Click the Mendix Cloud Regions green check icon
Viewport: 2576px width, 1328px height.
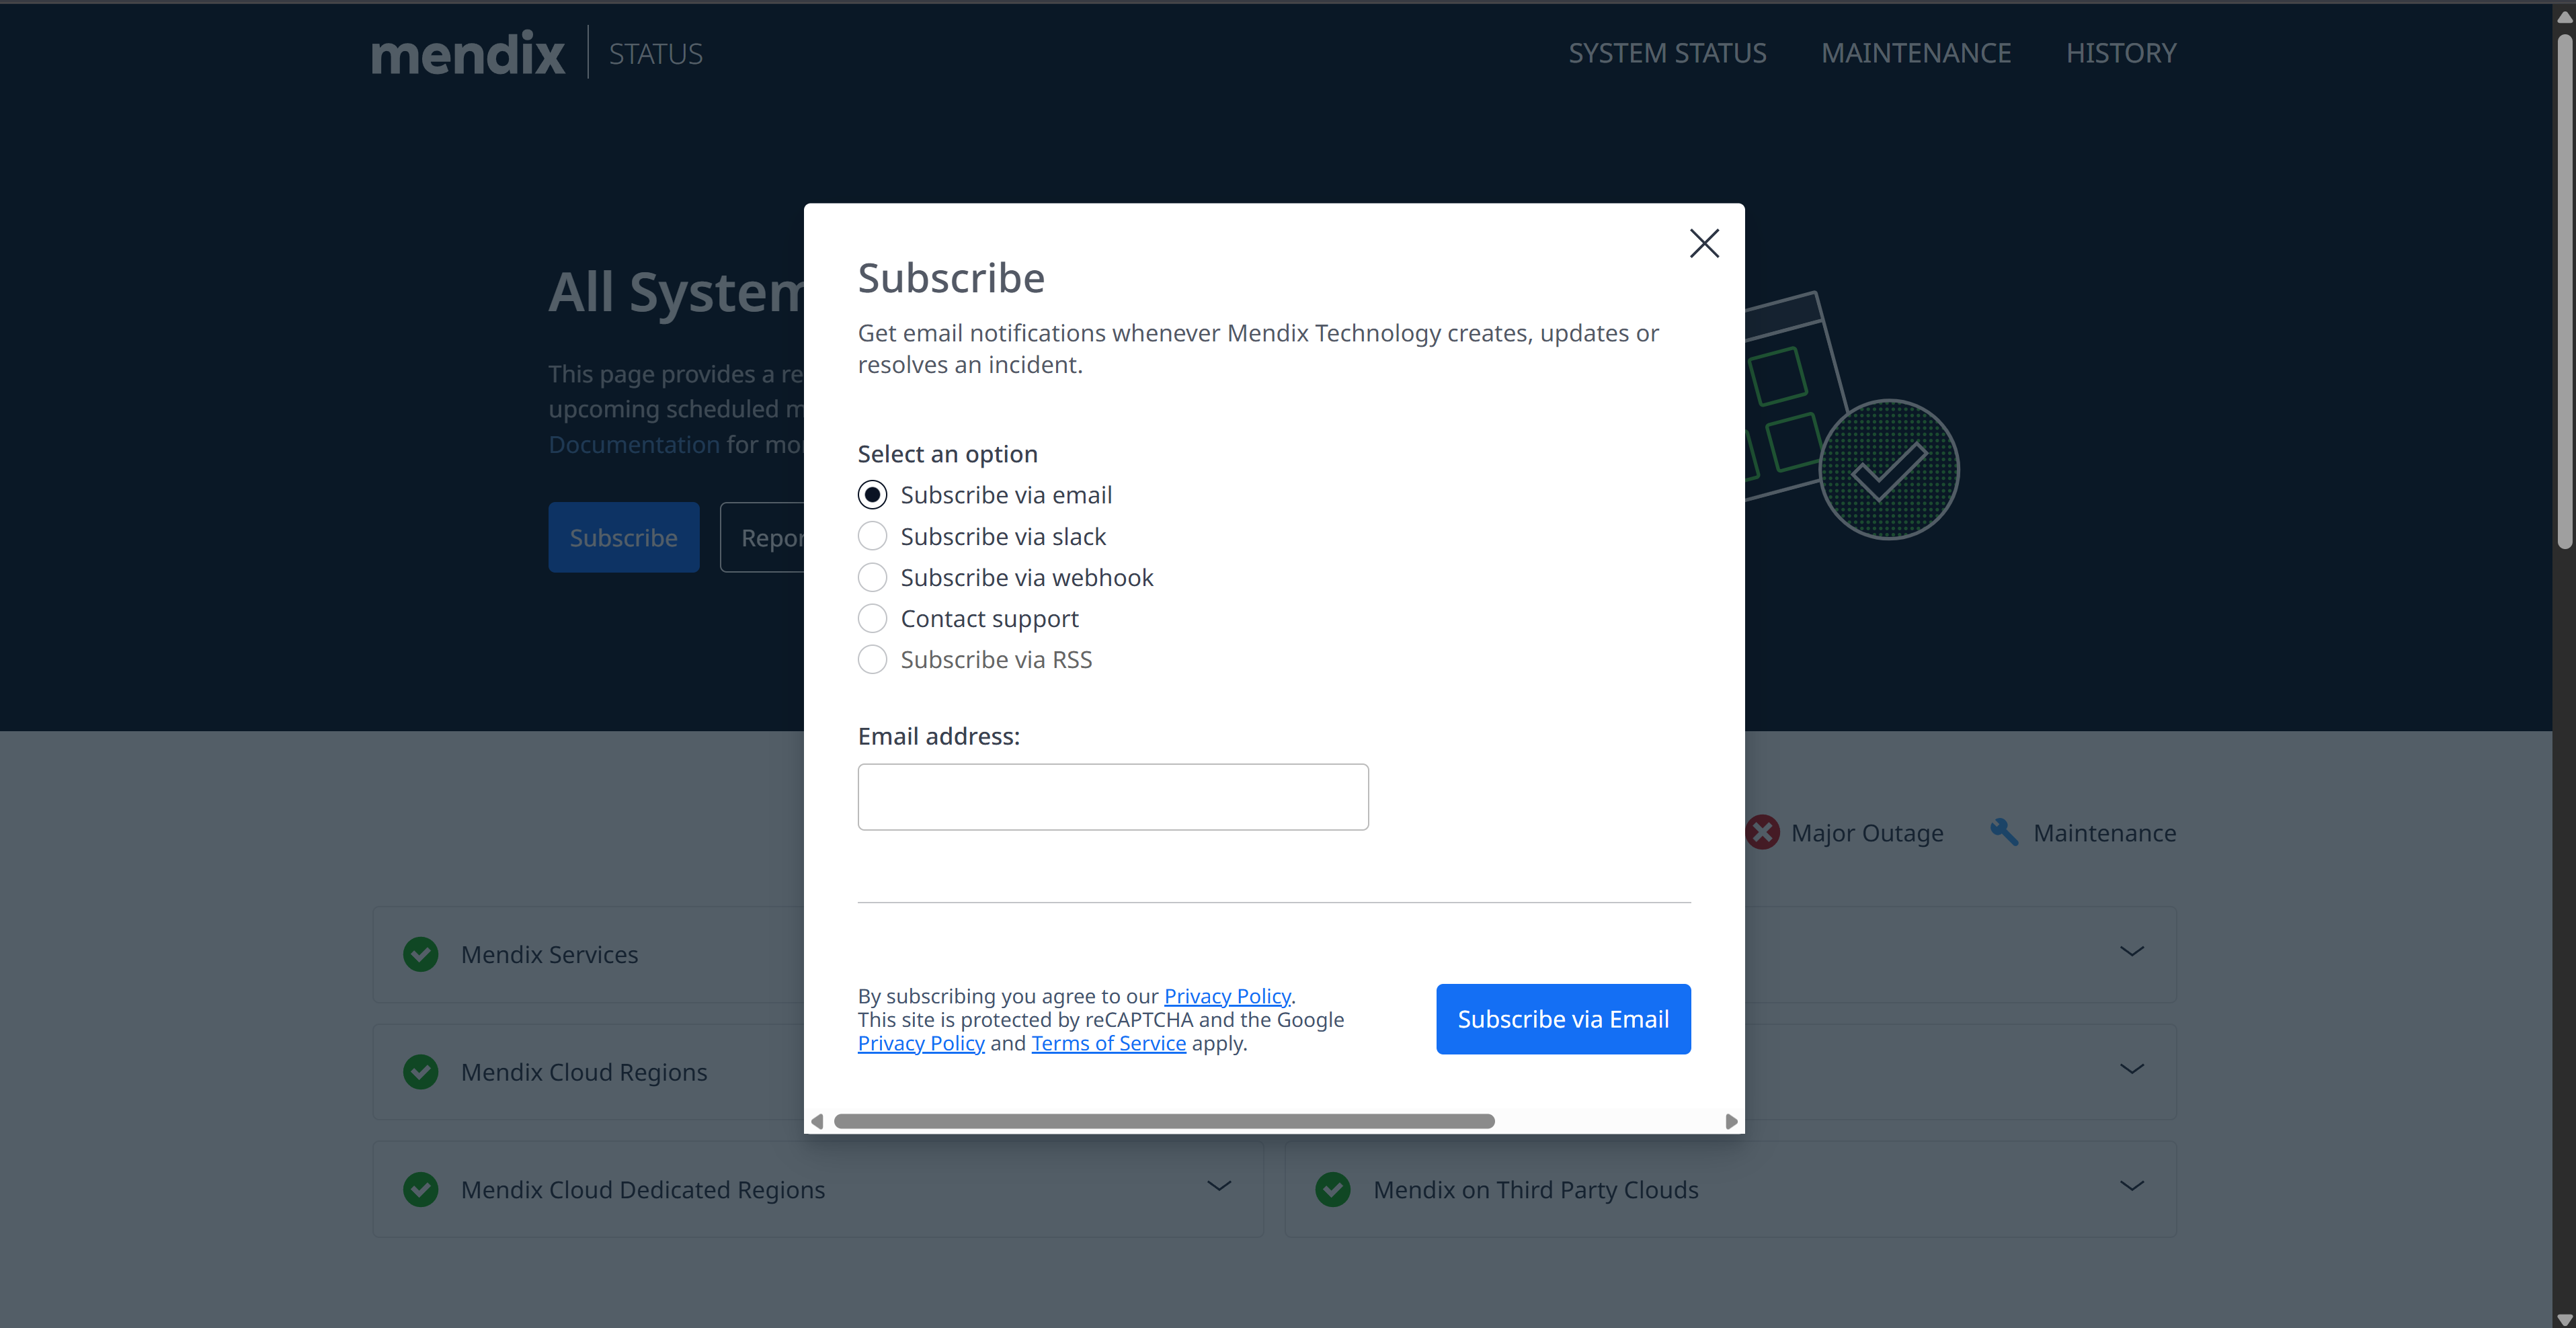pyautogui.click(x=421, y=1071)
